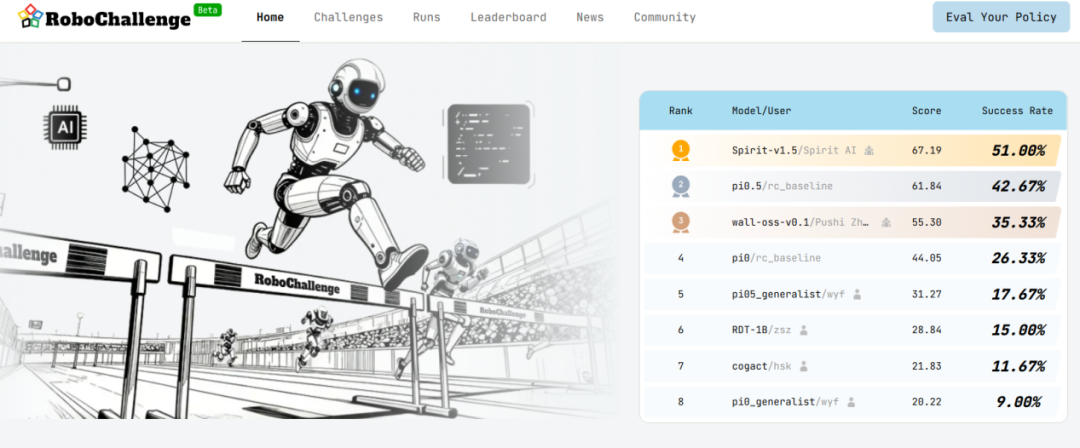Click the organization icon beside Pushi Zh…
This screenshot has height=448, width=1080.
coord(886,222)
